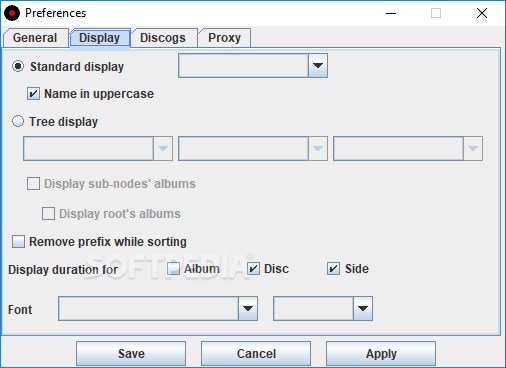
Task: Go to the Proxy tab
Action: pyautogui.click(x=224, y=38)
